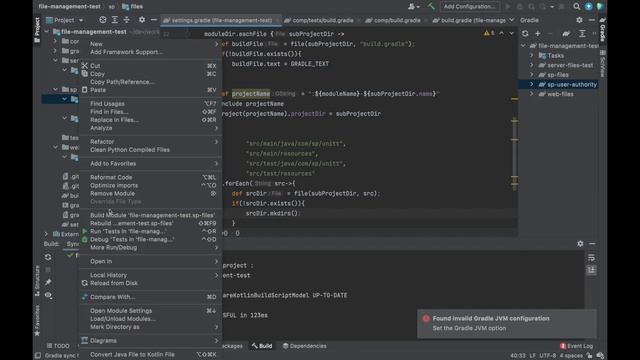Open the Gradle sidebar tool stripe
This screenshot has height=360, width=640.
coord(602,29)
